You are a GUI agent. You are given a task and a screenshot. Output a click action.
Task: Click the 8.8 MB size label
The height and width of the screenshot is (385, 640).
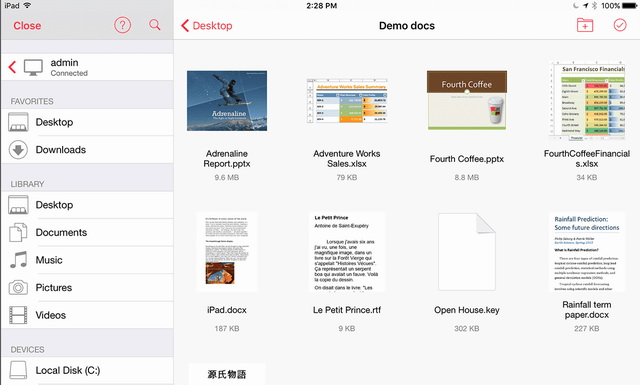point(467,178)
